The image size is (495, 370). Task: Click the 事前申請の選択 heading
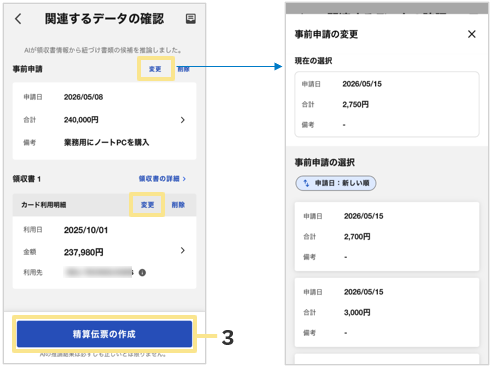click(x=324, y=162)
